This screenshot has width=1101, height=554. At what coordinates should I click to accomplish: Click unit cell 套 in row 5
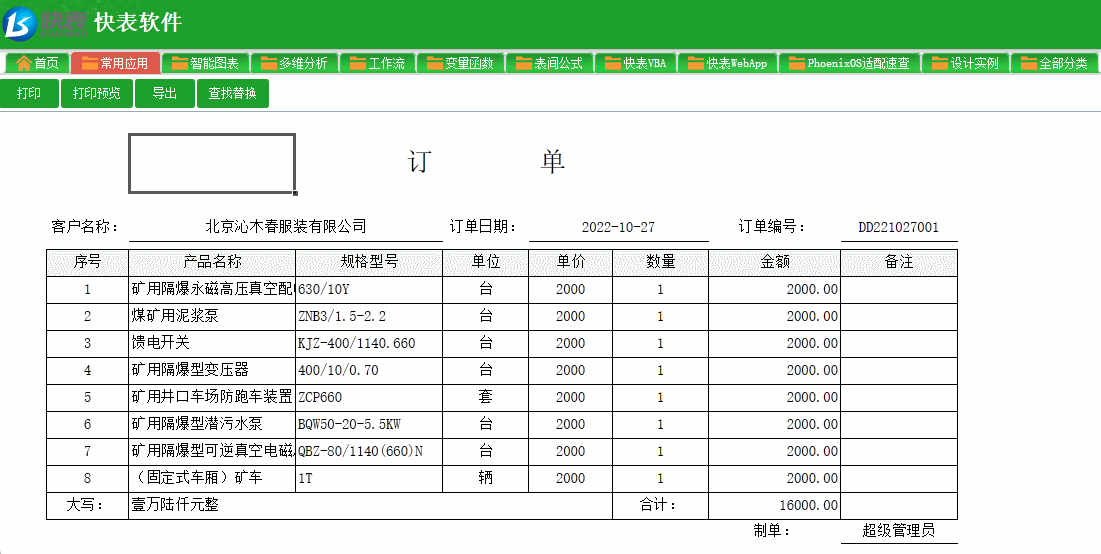coord(486,397)
